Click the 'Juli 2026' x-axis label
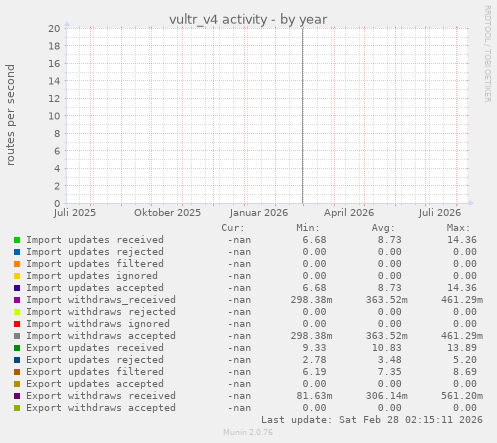The height and width of the screenshot is (443, 497). (x=440, y=213)
